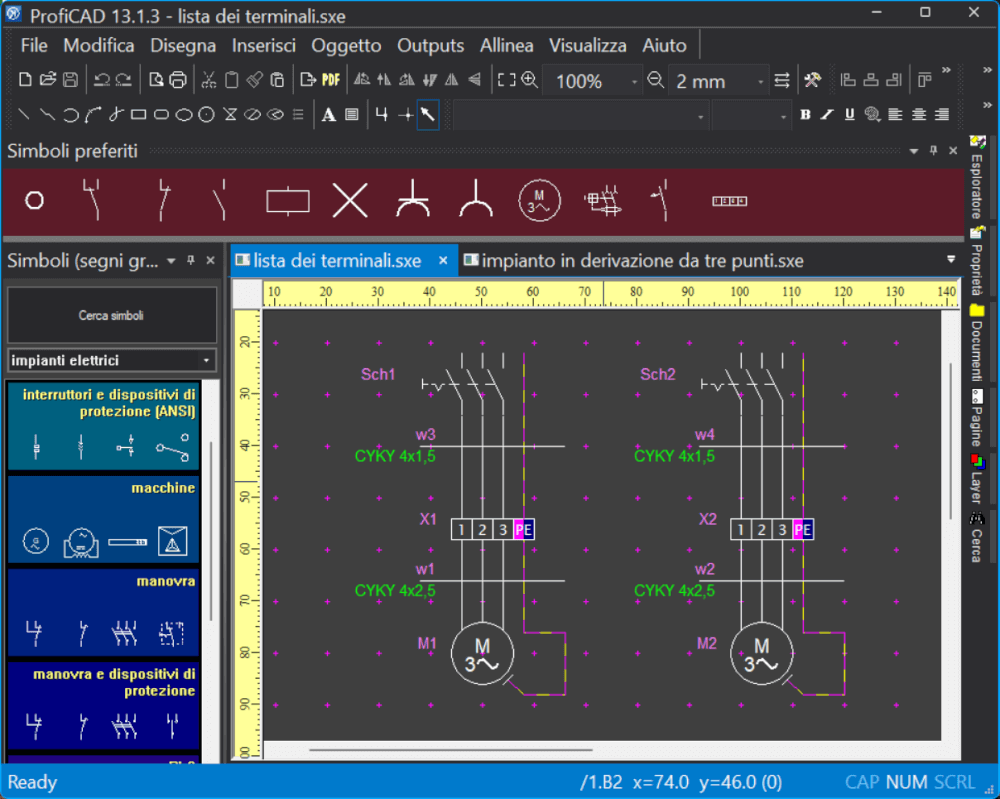1000x799 pixels.
Task: Pin the Simboli (segni grafici) panel
Action: [191, 260]
